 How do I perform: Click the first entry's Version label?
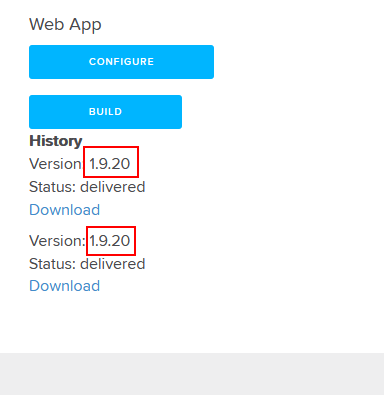tap(55, 164)
